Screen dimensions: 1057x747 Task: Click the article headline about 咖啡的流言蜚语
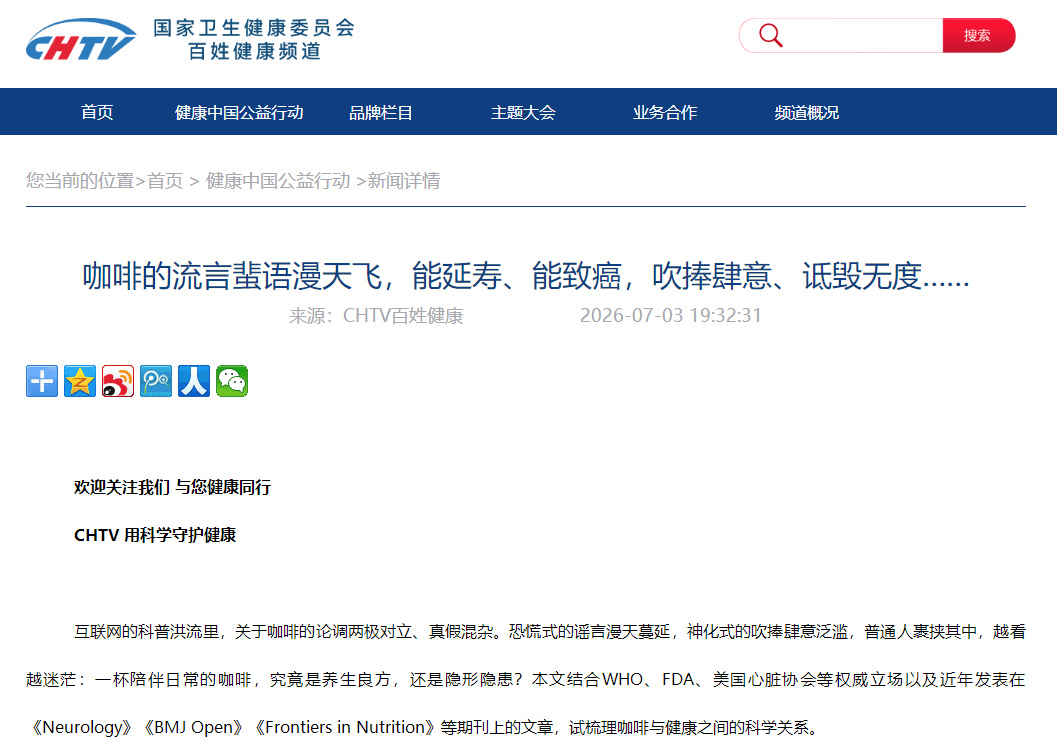coord(526,276)
